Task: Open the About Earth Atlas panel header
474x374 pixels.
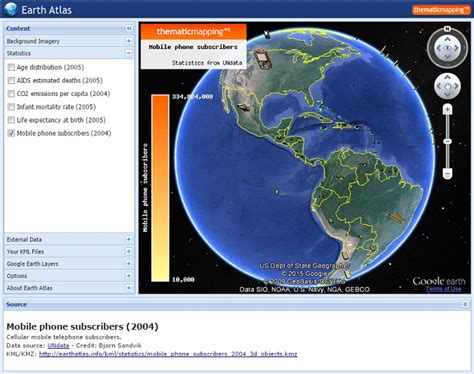Action: pyautogui.click(x=69, y=288)
